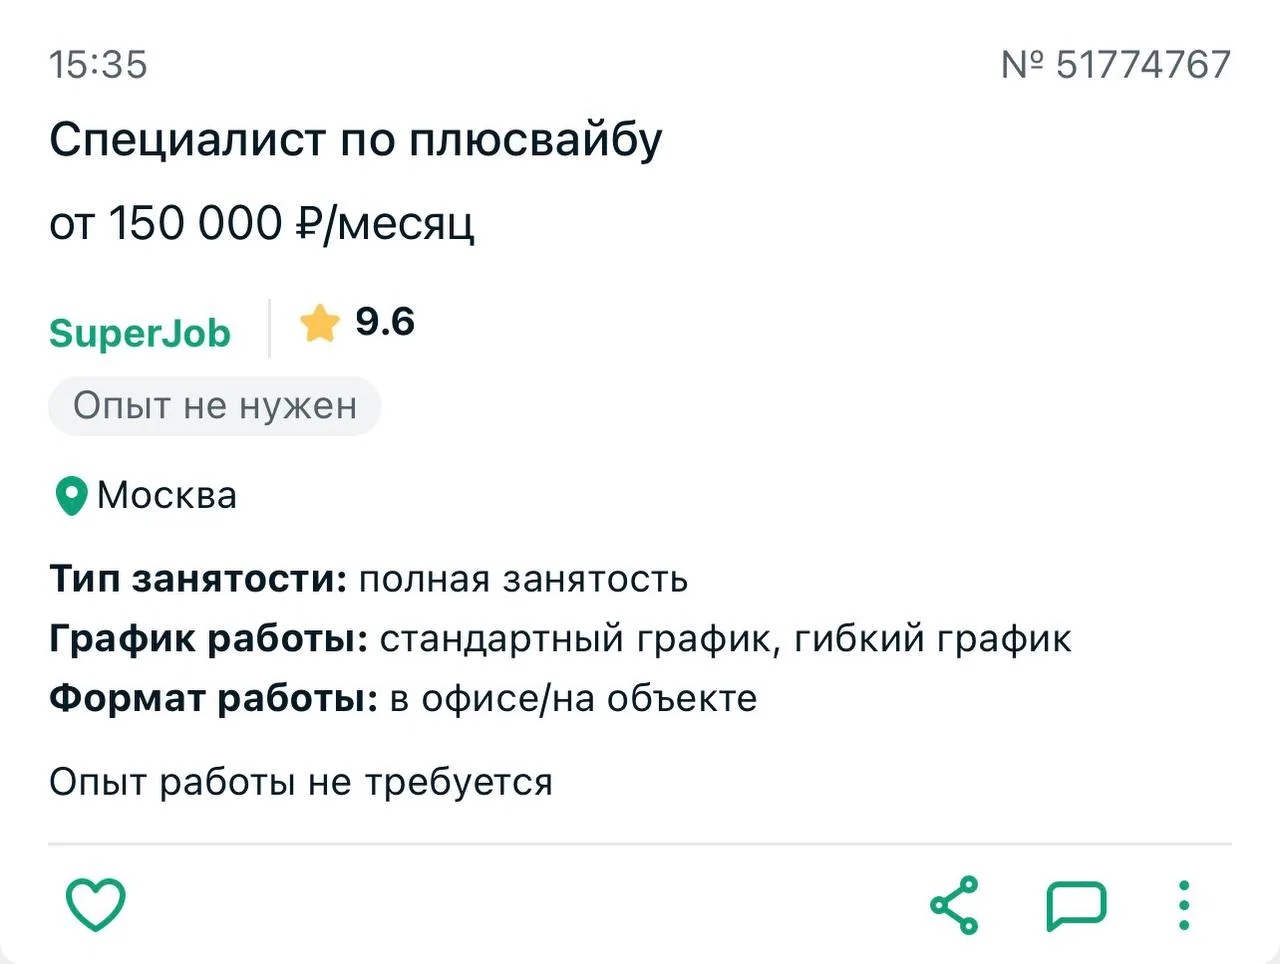Add vacancy to favorites with heart icon
The width and height of the screenshot is (1280, 964).
tap(96, 905)
